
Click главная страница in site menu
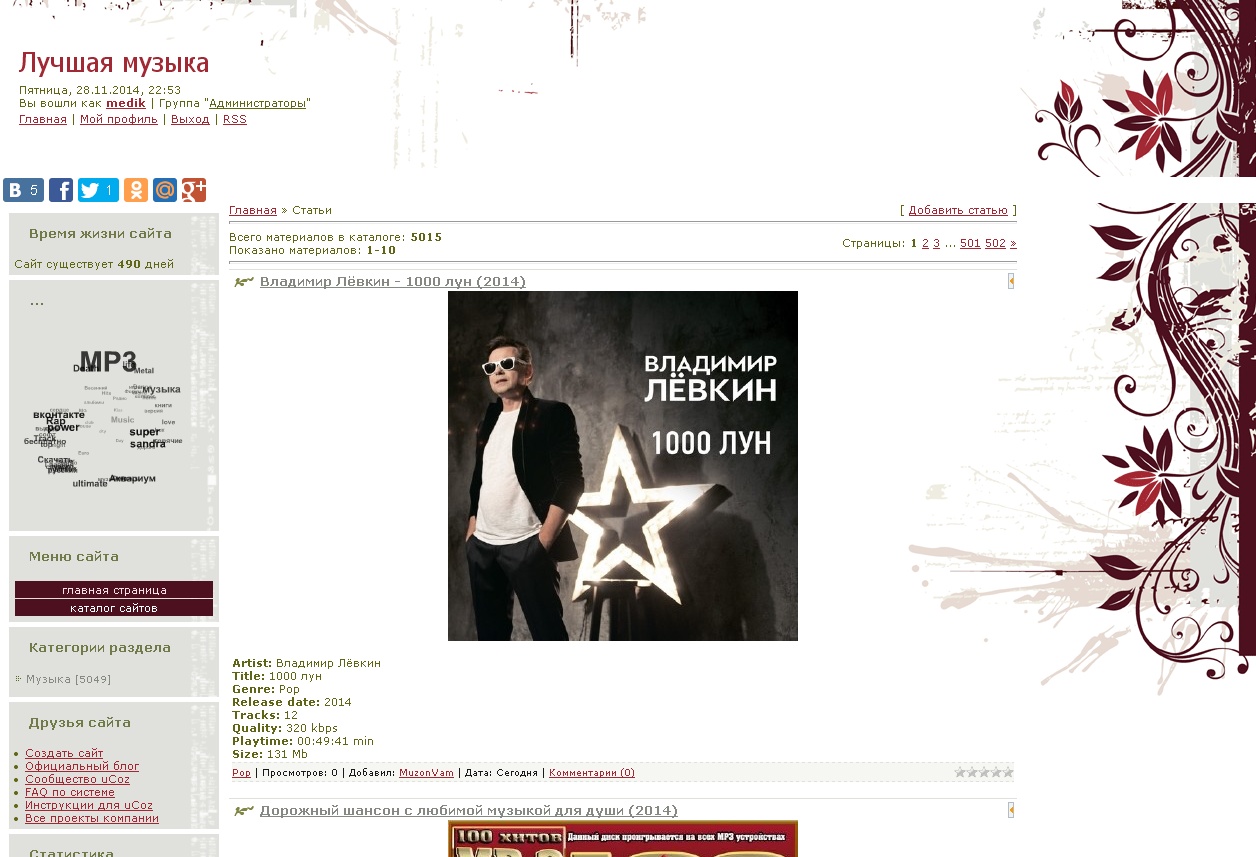[x=114, y=590]
